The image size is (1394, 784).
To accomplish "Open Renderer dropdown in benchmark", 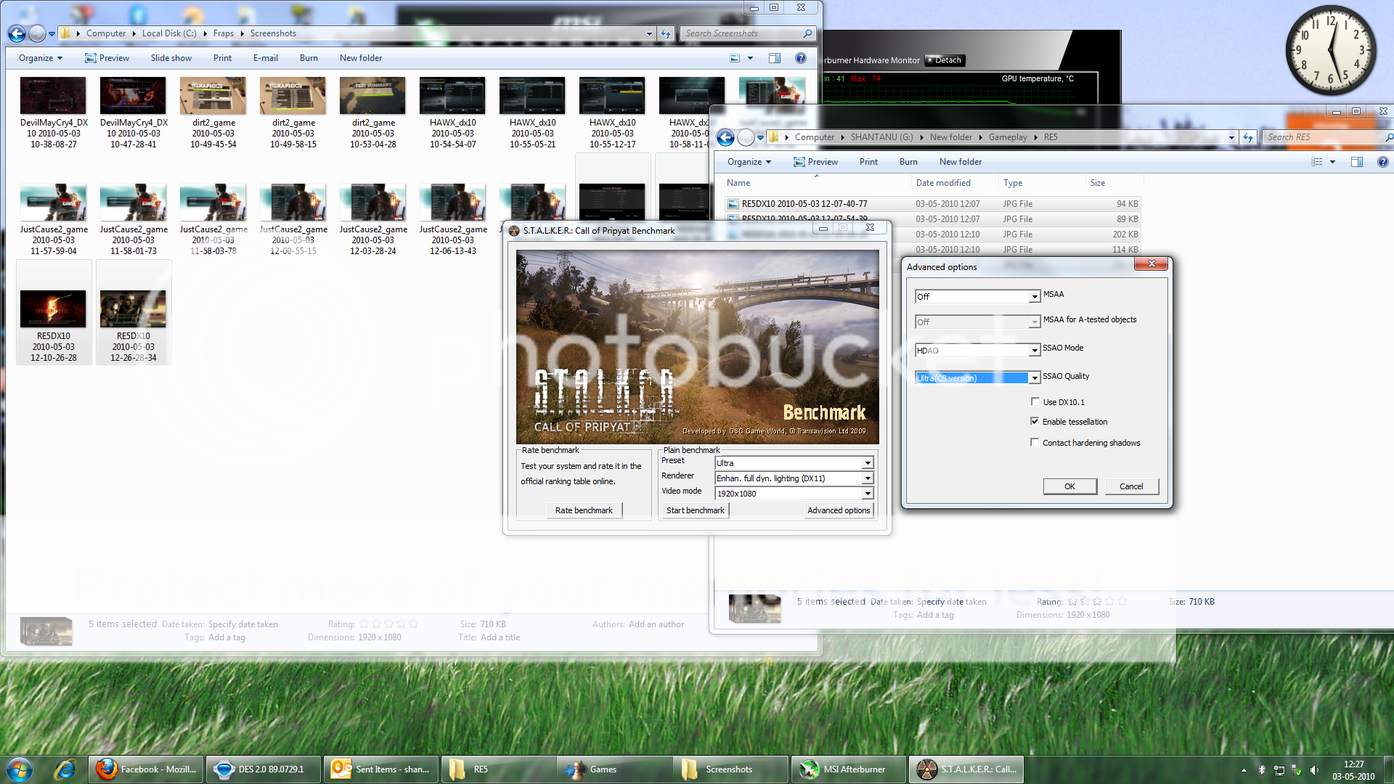I will pyautogui.click(x=867, y=478).
